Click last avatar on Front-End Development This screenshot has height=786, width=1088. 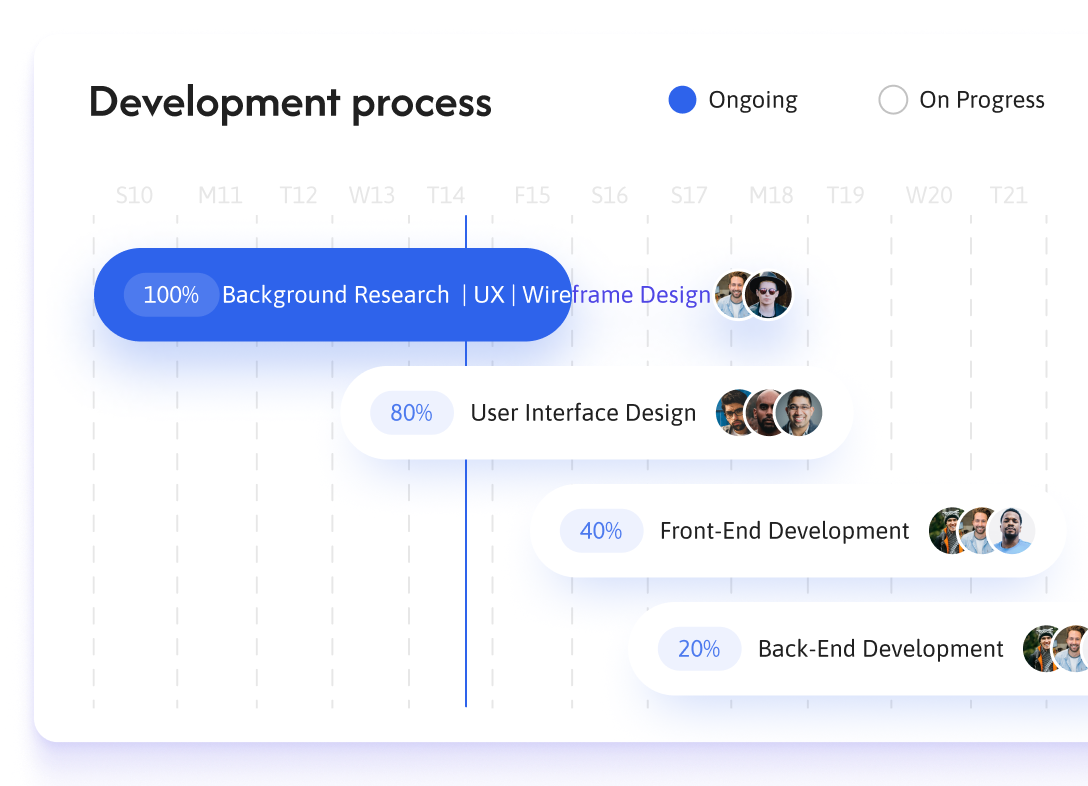tap(1012, 531)
